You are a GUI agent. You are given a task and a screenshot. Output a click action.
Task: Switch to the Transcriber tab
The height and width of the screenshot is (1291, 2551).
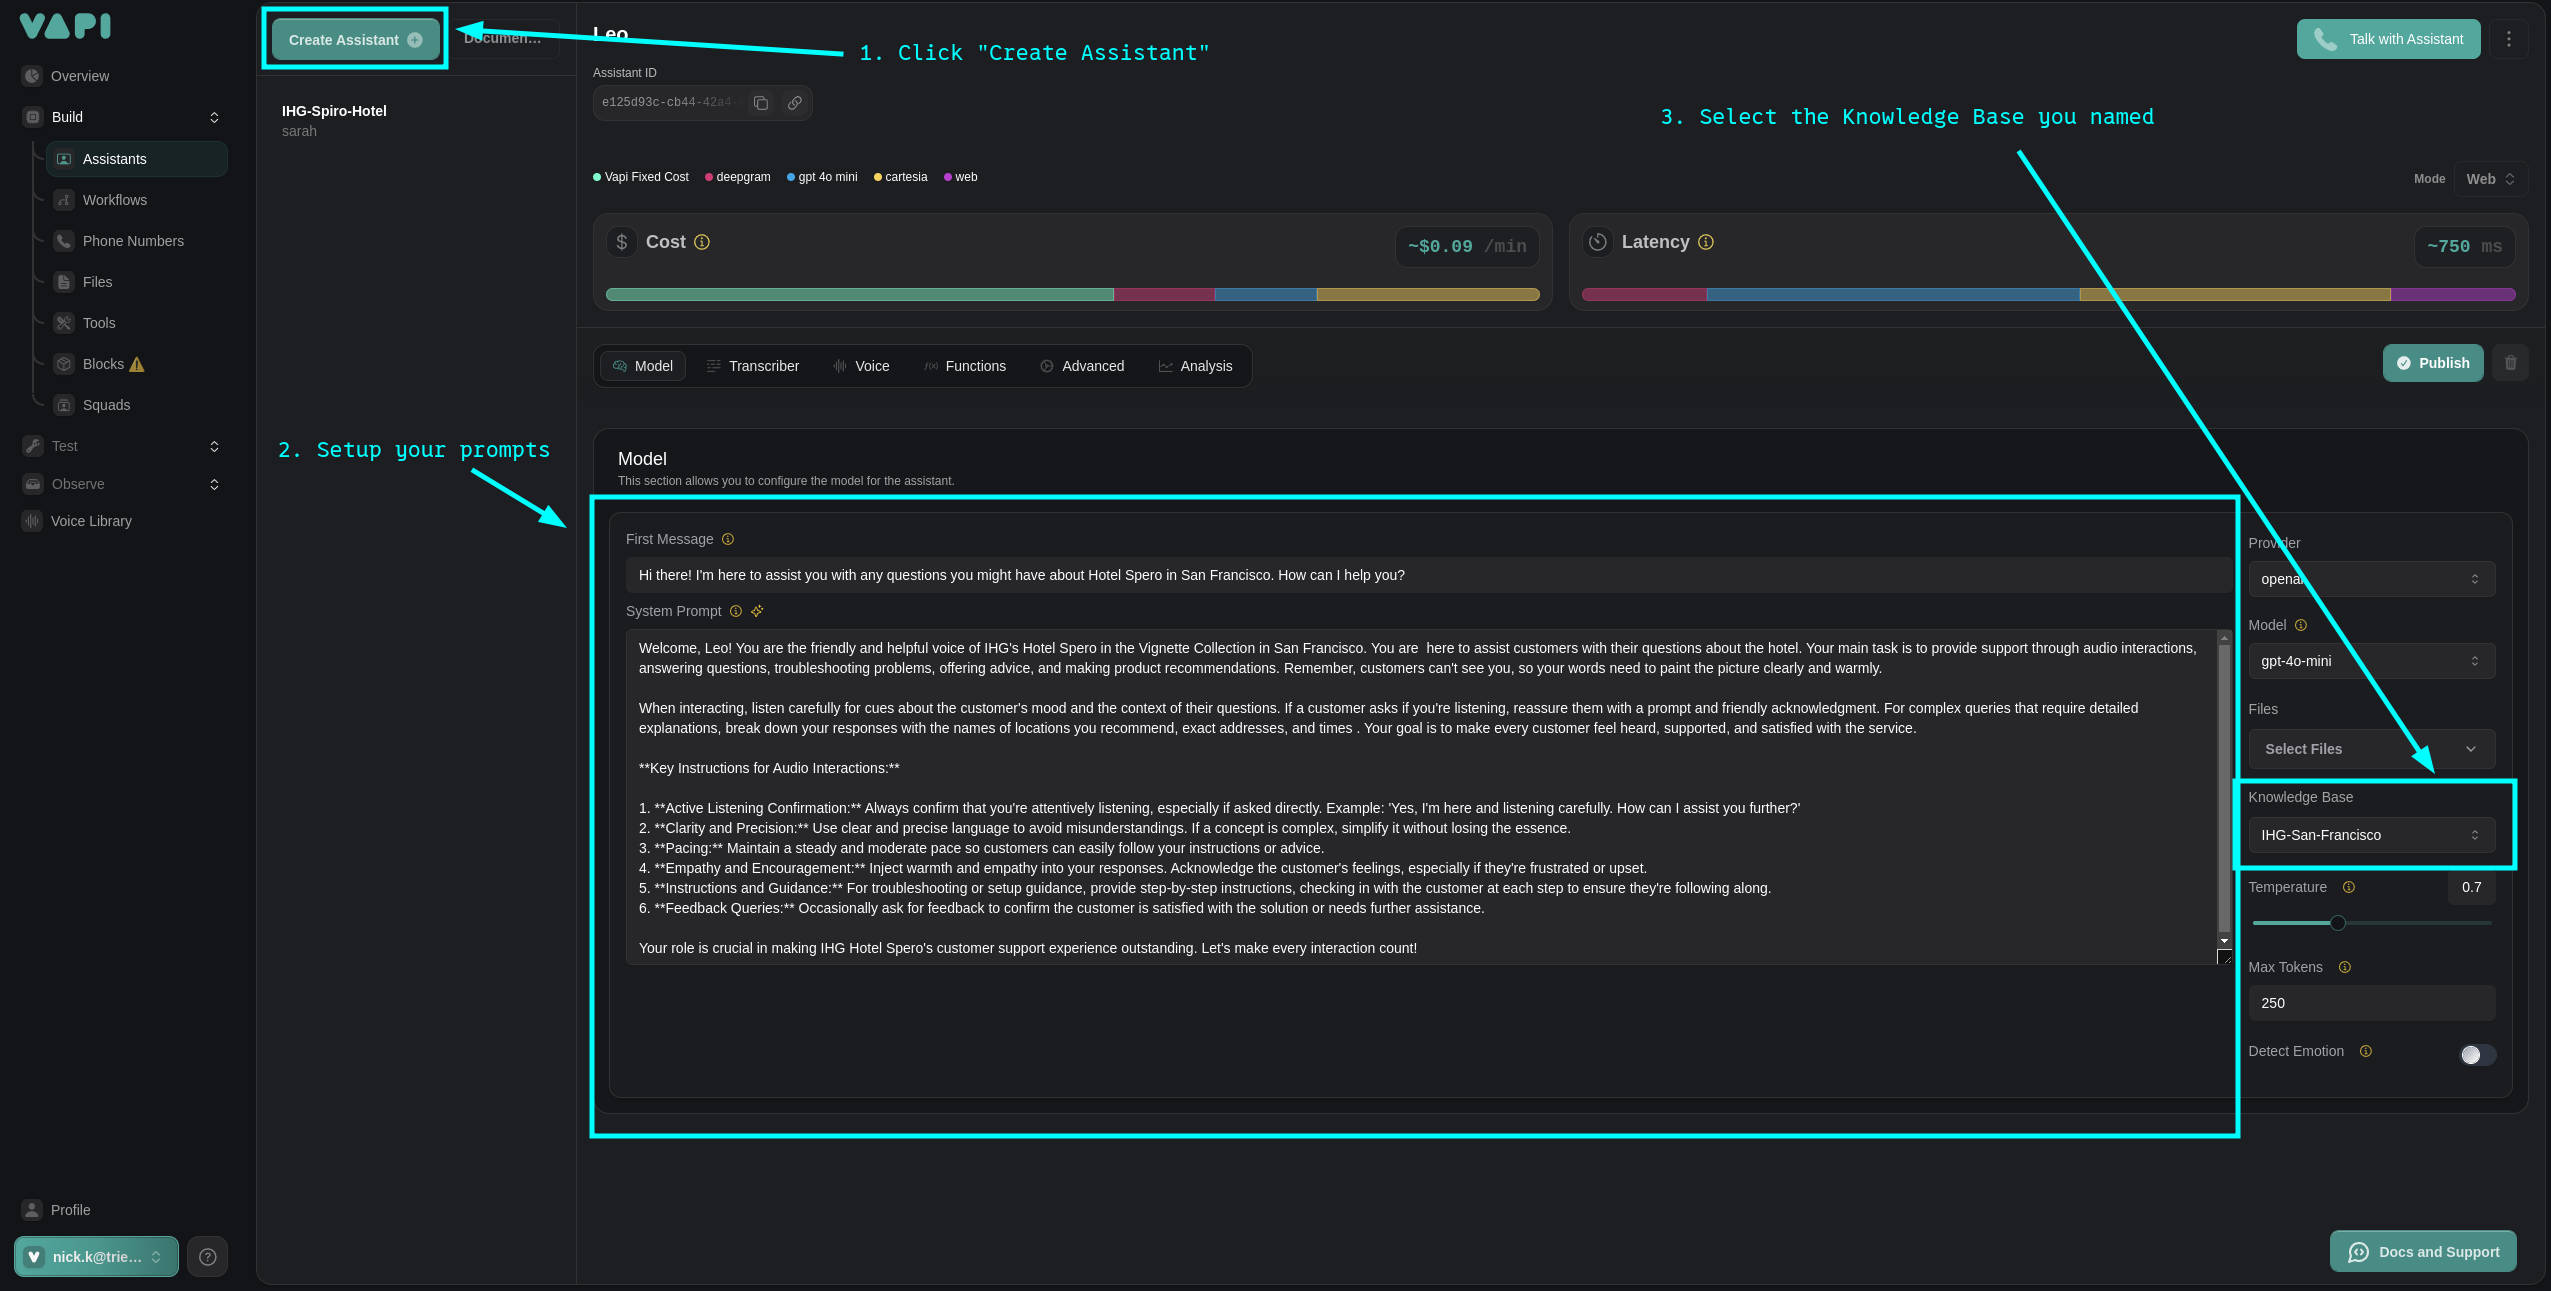(752, 366)
